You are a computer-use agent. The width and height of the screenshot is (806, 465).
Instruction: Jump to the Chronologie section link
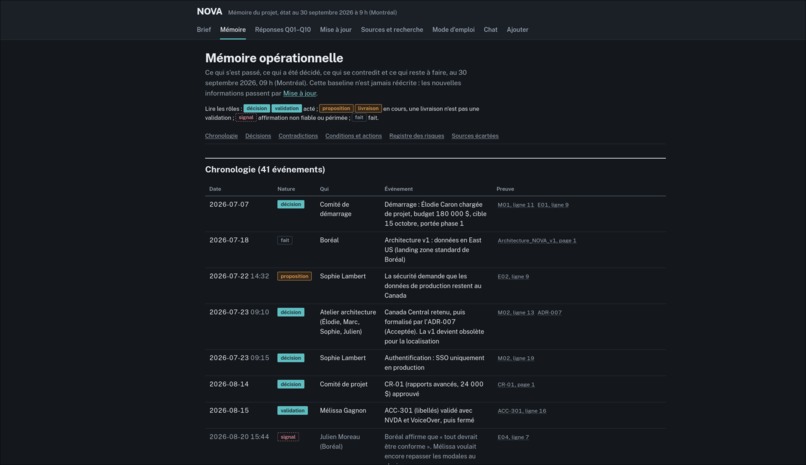pos(221,136)
